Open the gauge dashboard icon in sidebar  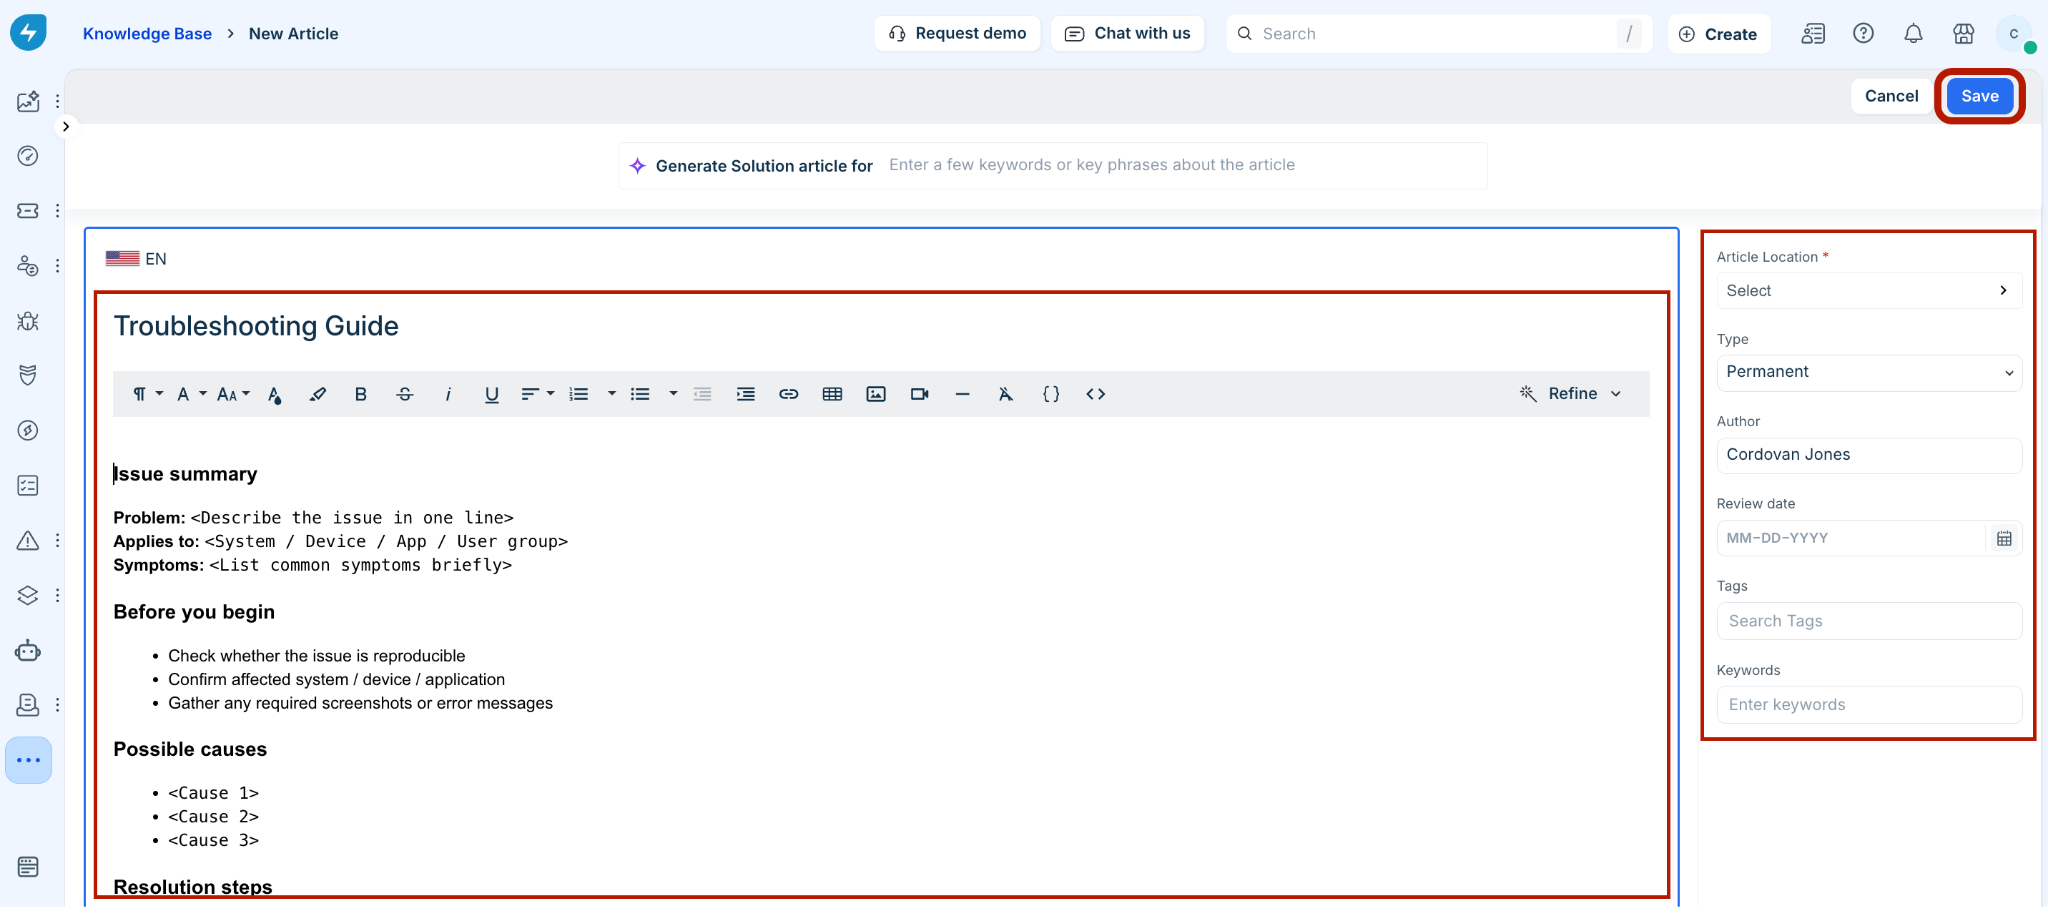[28, 156]
